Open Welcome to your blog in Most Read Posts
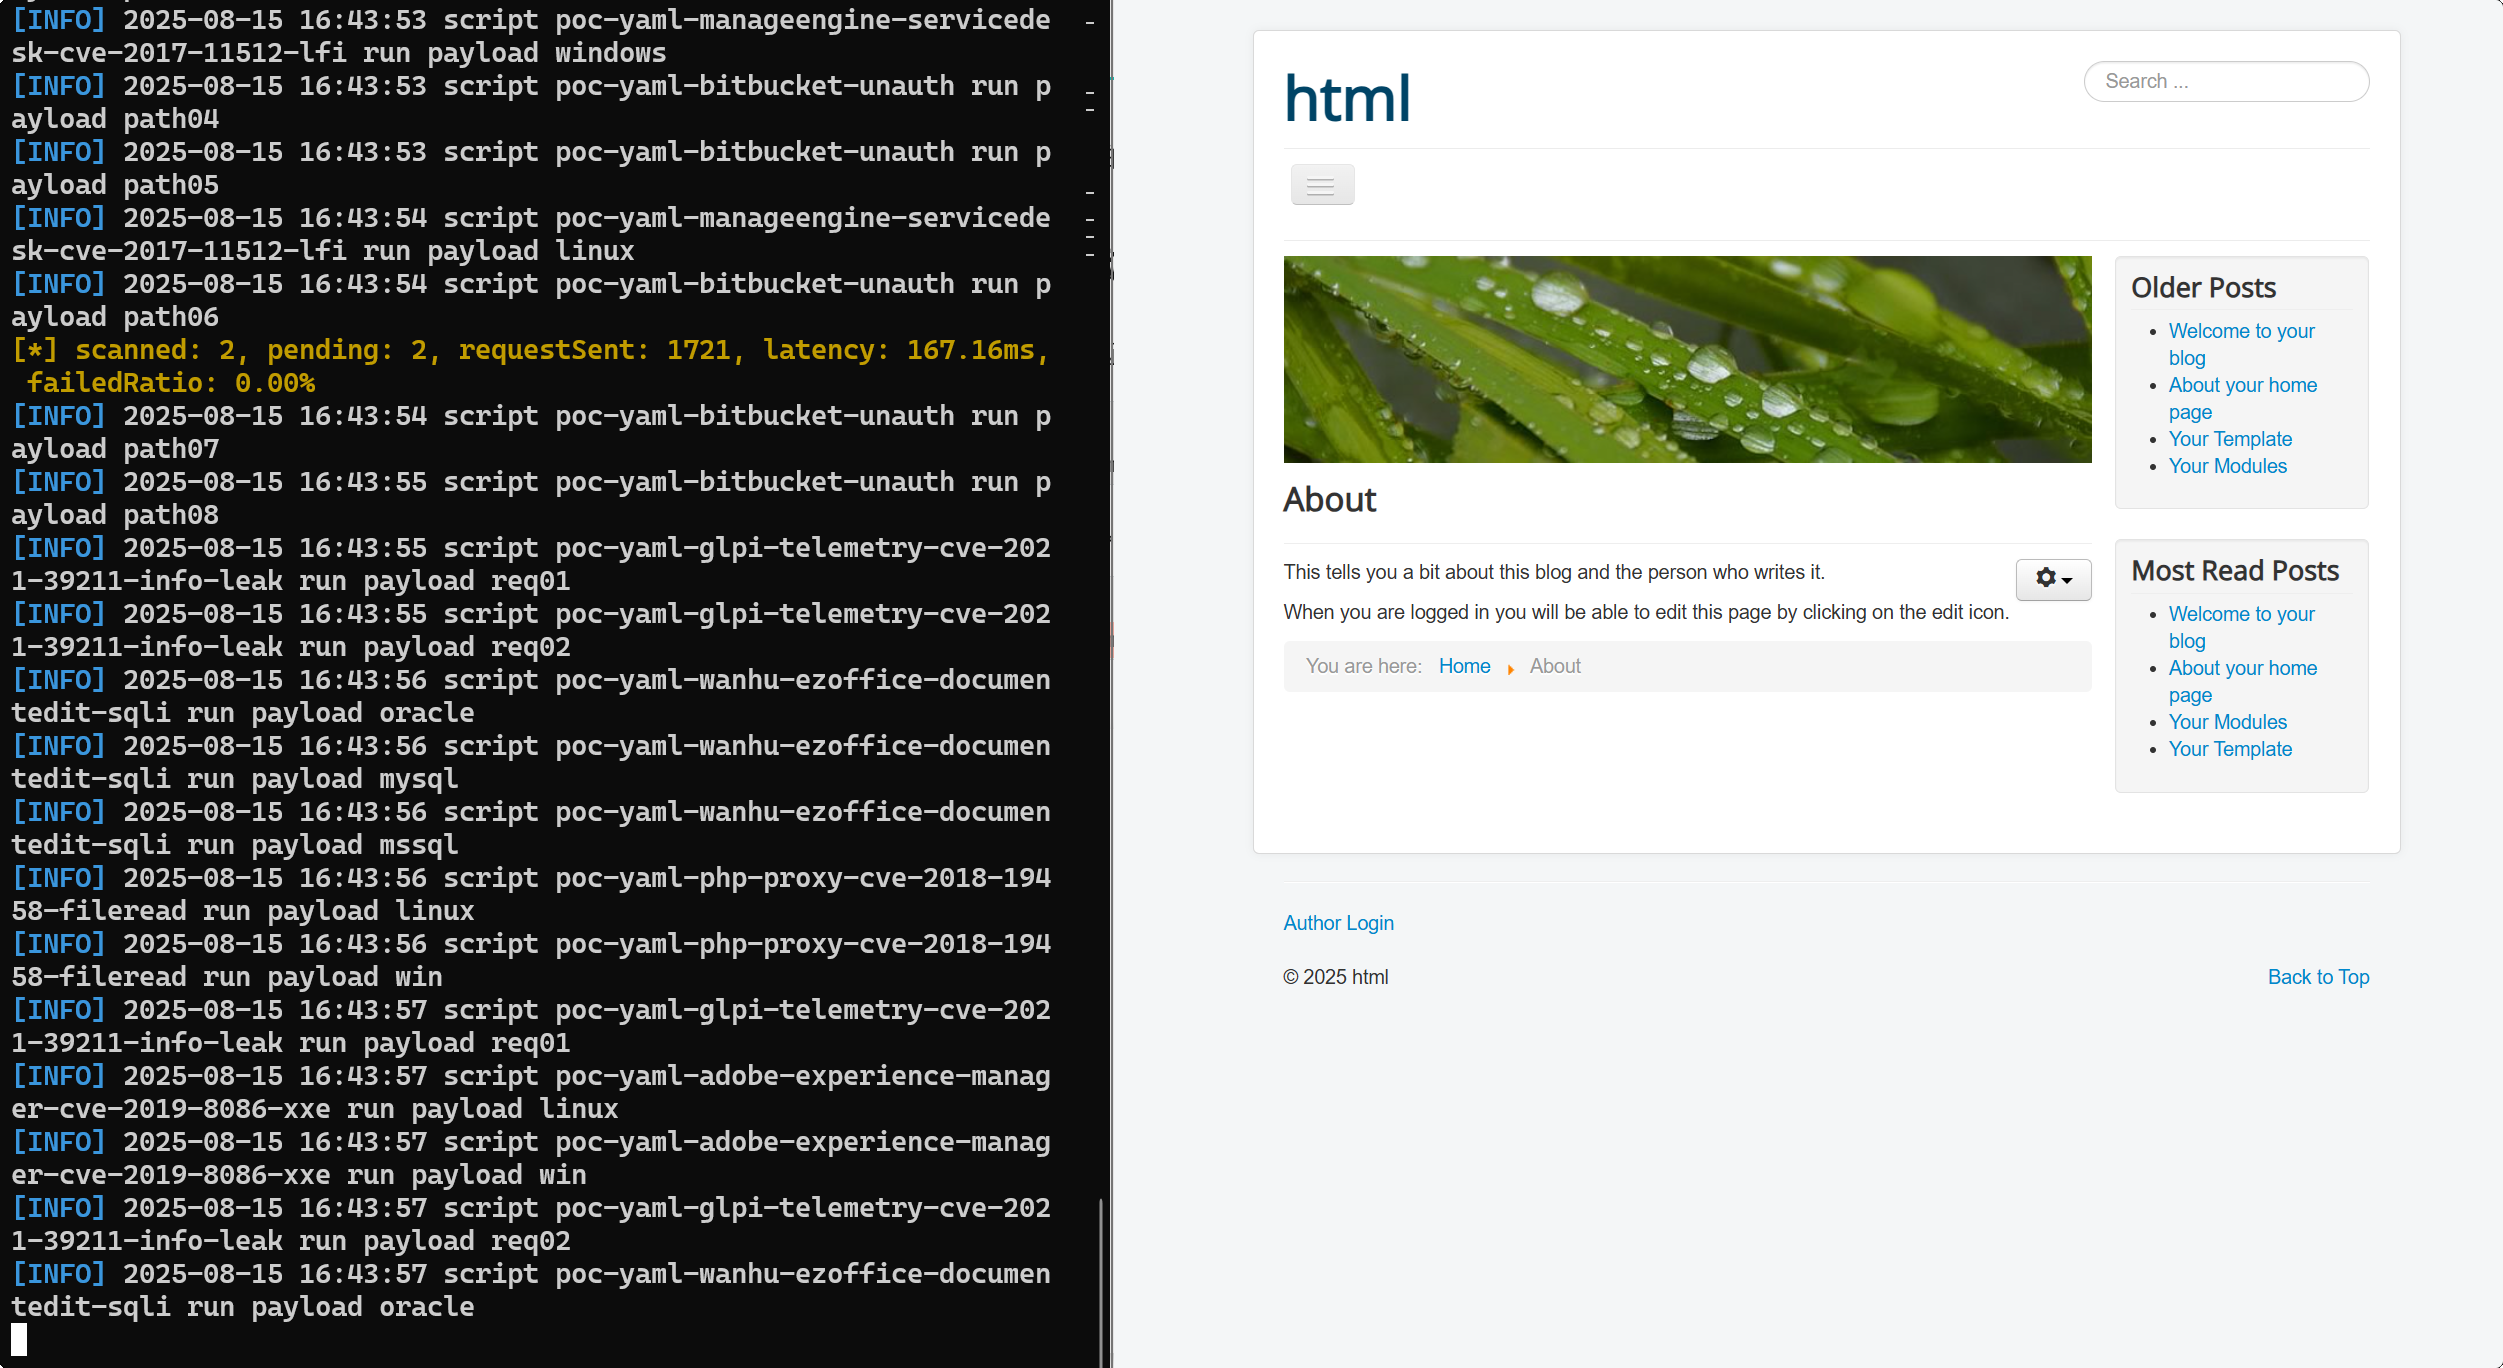The image size is (2503, 1368). pos(2240,615)
